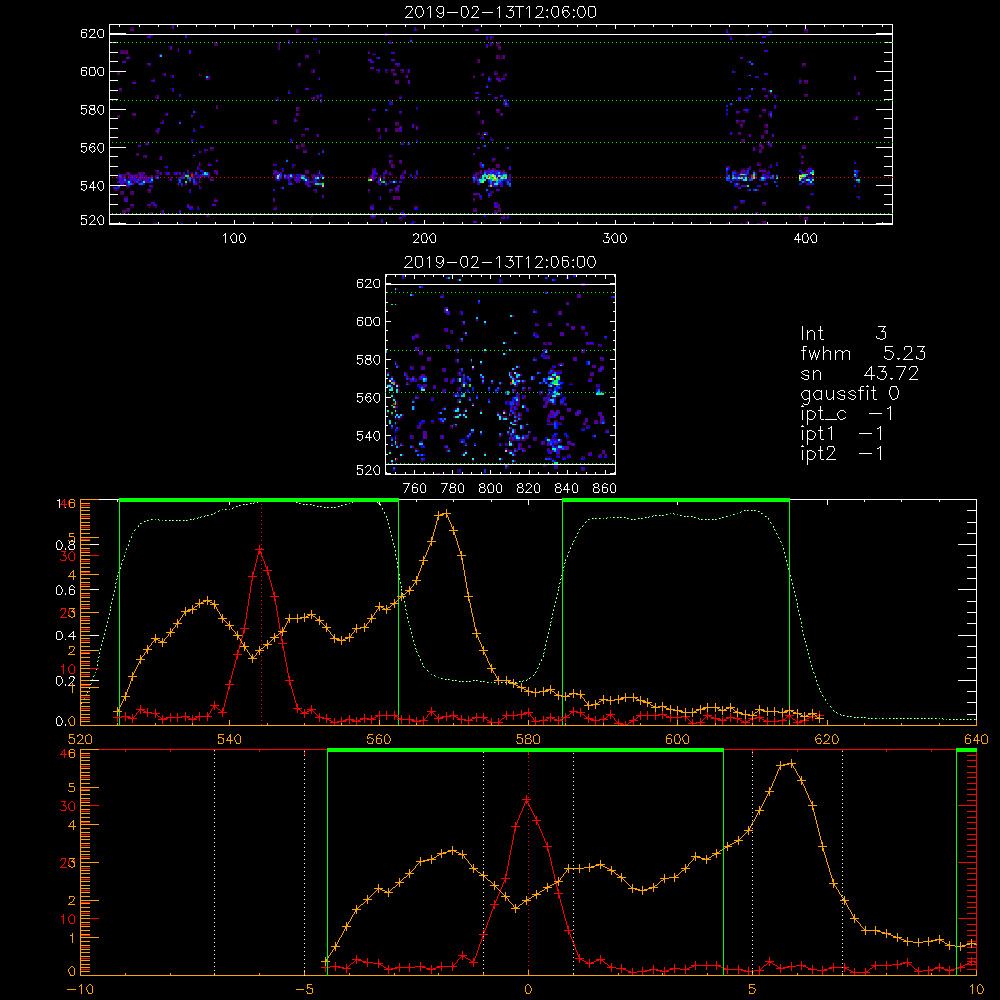Click x-axis label -10 on bottom plot
Viewport: 1000px width, 1000px height.
tap(80, 990)
